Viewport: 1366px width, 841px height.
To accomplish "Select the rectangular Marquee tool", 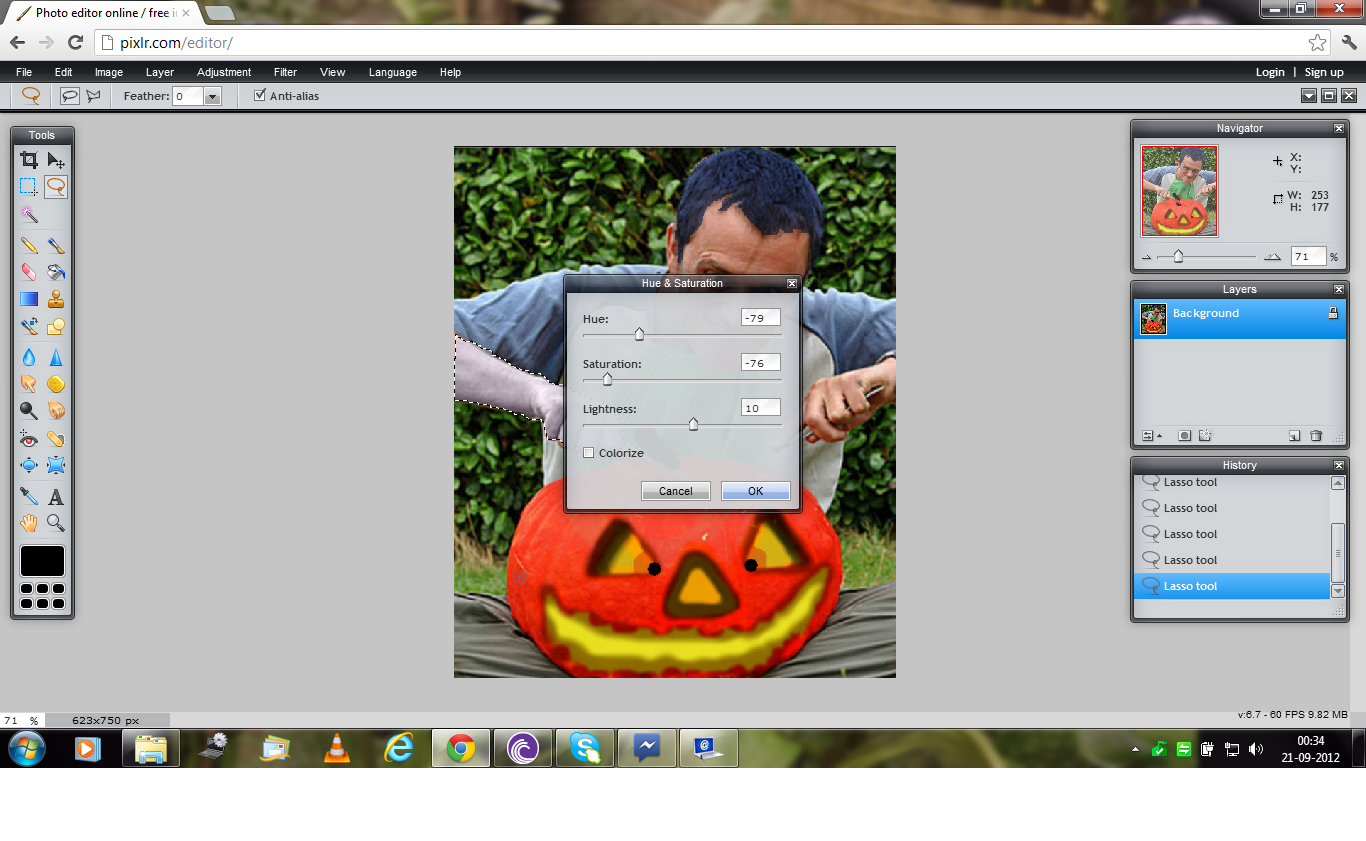I will (x=29, y=187).
